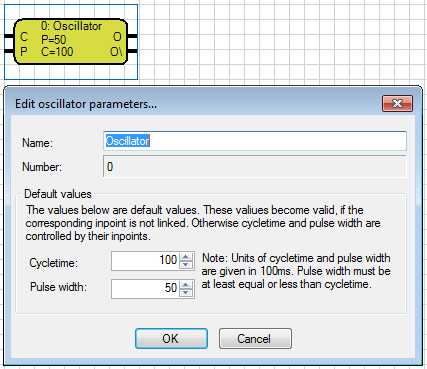Select the yellow Oscillator block on canvas

71,42
